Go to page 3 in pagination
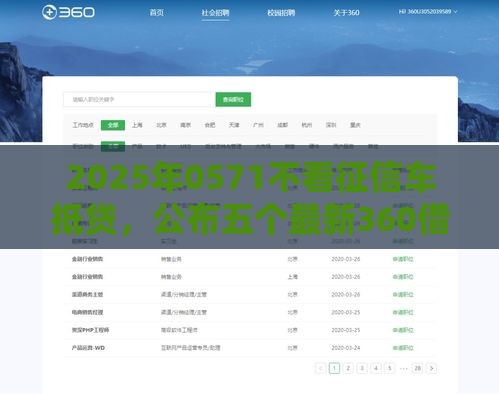The image size is (499, 394). 362,368
